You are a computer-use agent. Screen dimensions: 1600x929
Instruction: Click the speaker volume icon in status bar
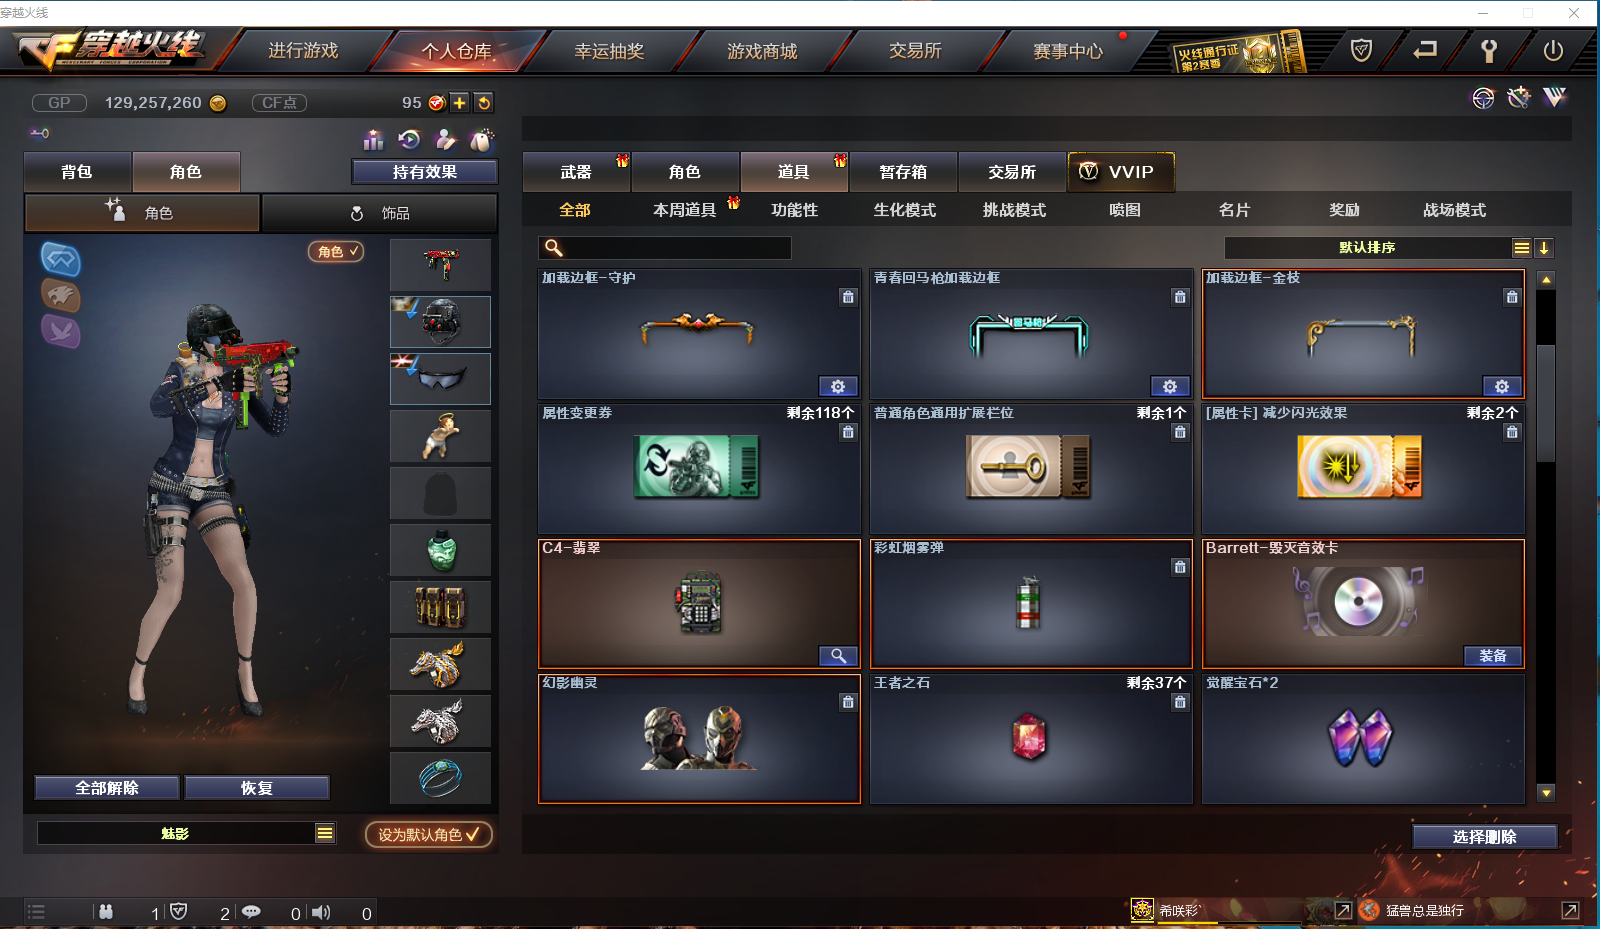[x=321, y=912]
